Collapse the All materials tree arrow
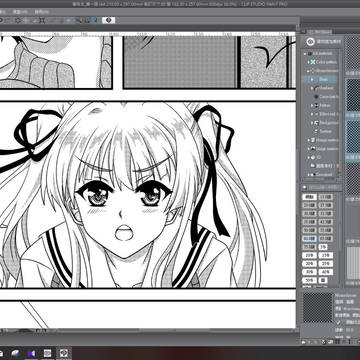 point(305,53)
